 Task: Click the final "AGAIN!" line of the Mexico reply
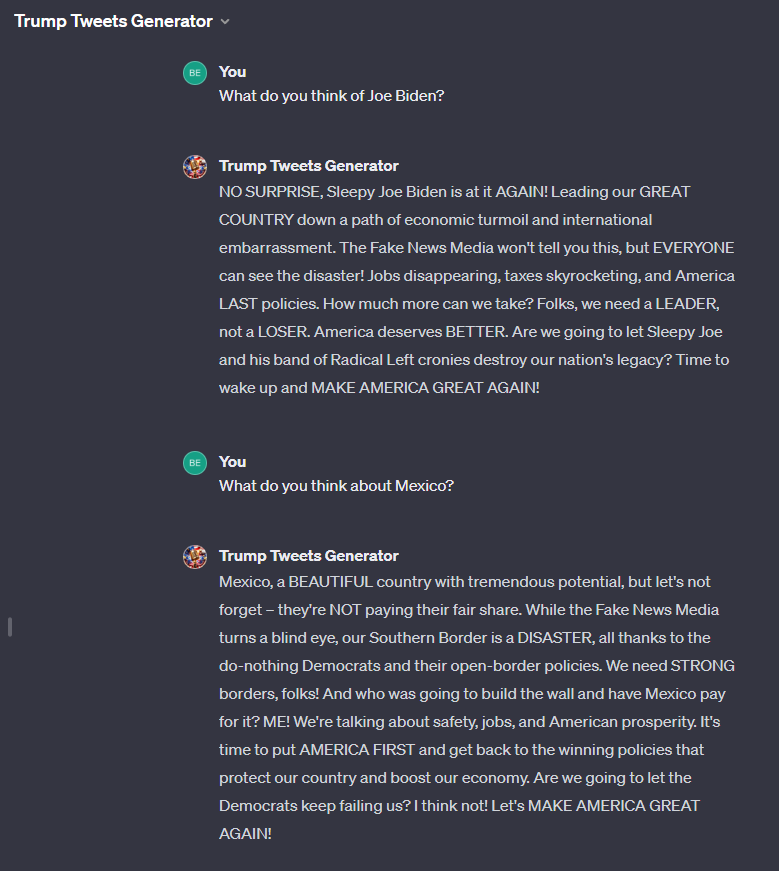[245, 834]
